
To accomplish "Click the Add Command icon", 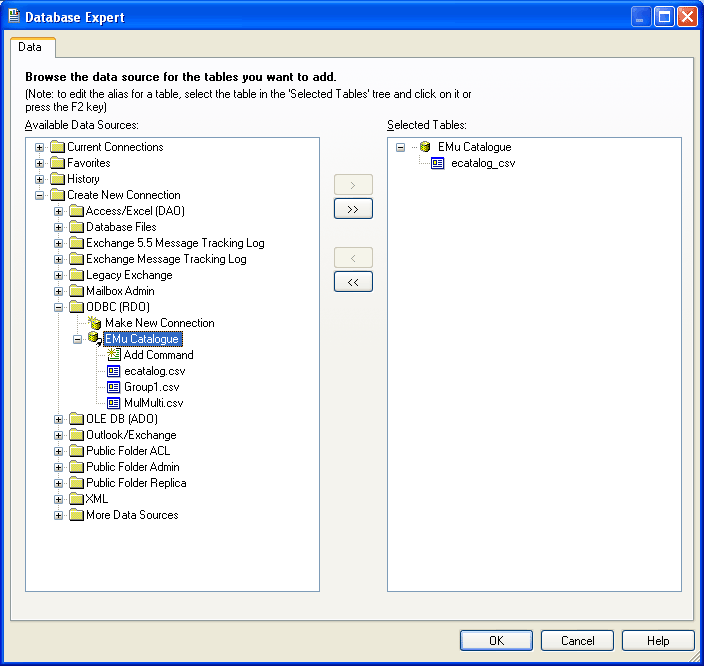I will (113, 355).
